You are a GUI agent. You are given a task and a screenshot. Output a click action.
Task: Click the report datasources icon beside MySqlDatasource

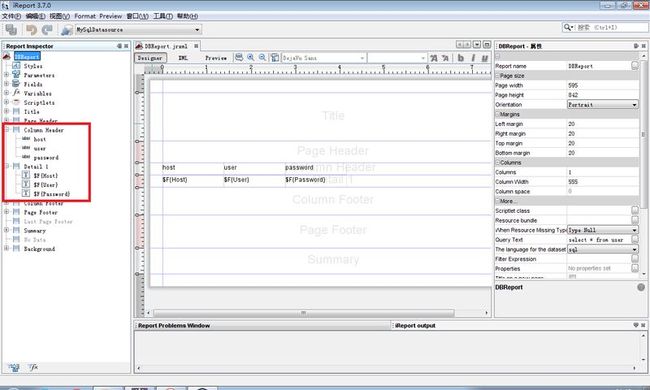(66, 30)
